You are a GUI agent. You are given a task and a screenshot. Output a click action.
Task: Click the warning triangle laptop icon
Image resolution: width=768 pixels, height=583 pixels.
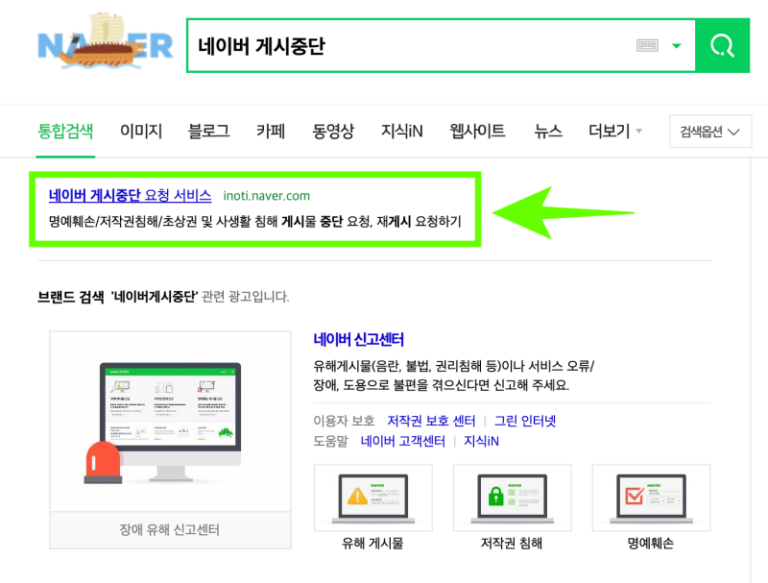click(373, 498)
